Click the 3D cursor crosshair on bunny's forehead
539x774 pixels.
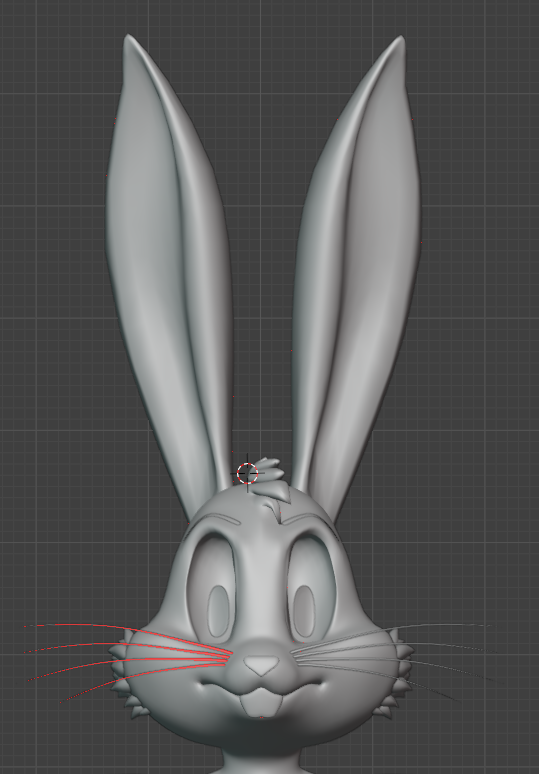click(x=247, y=473)
